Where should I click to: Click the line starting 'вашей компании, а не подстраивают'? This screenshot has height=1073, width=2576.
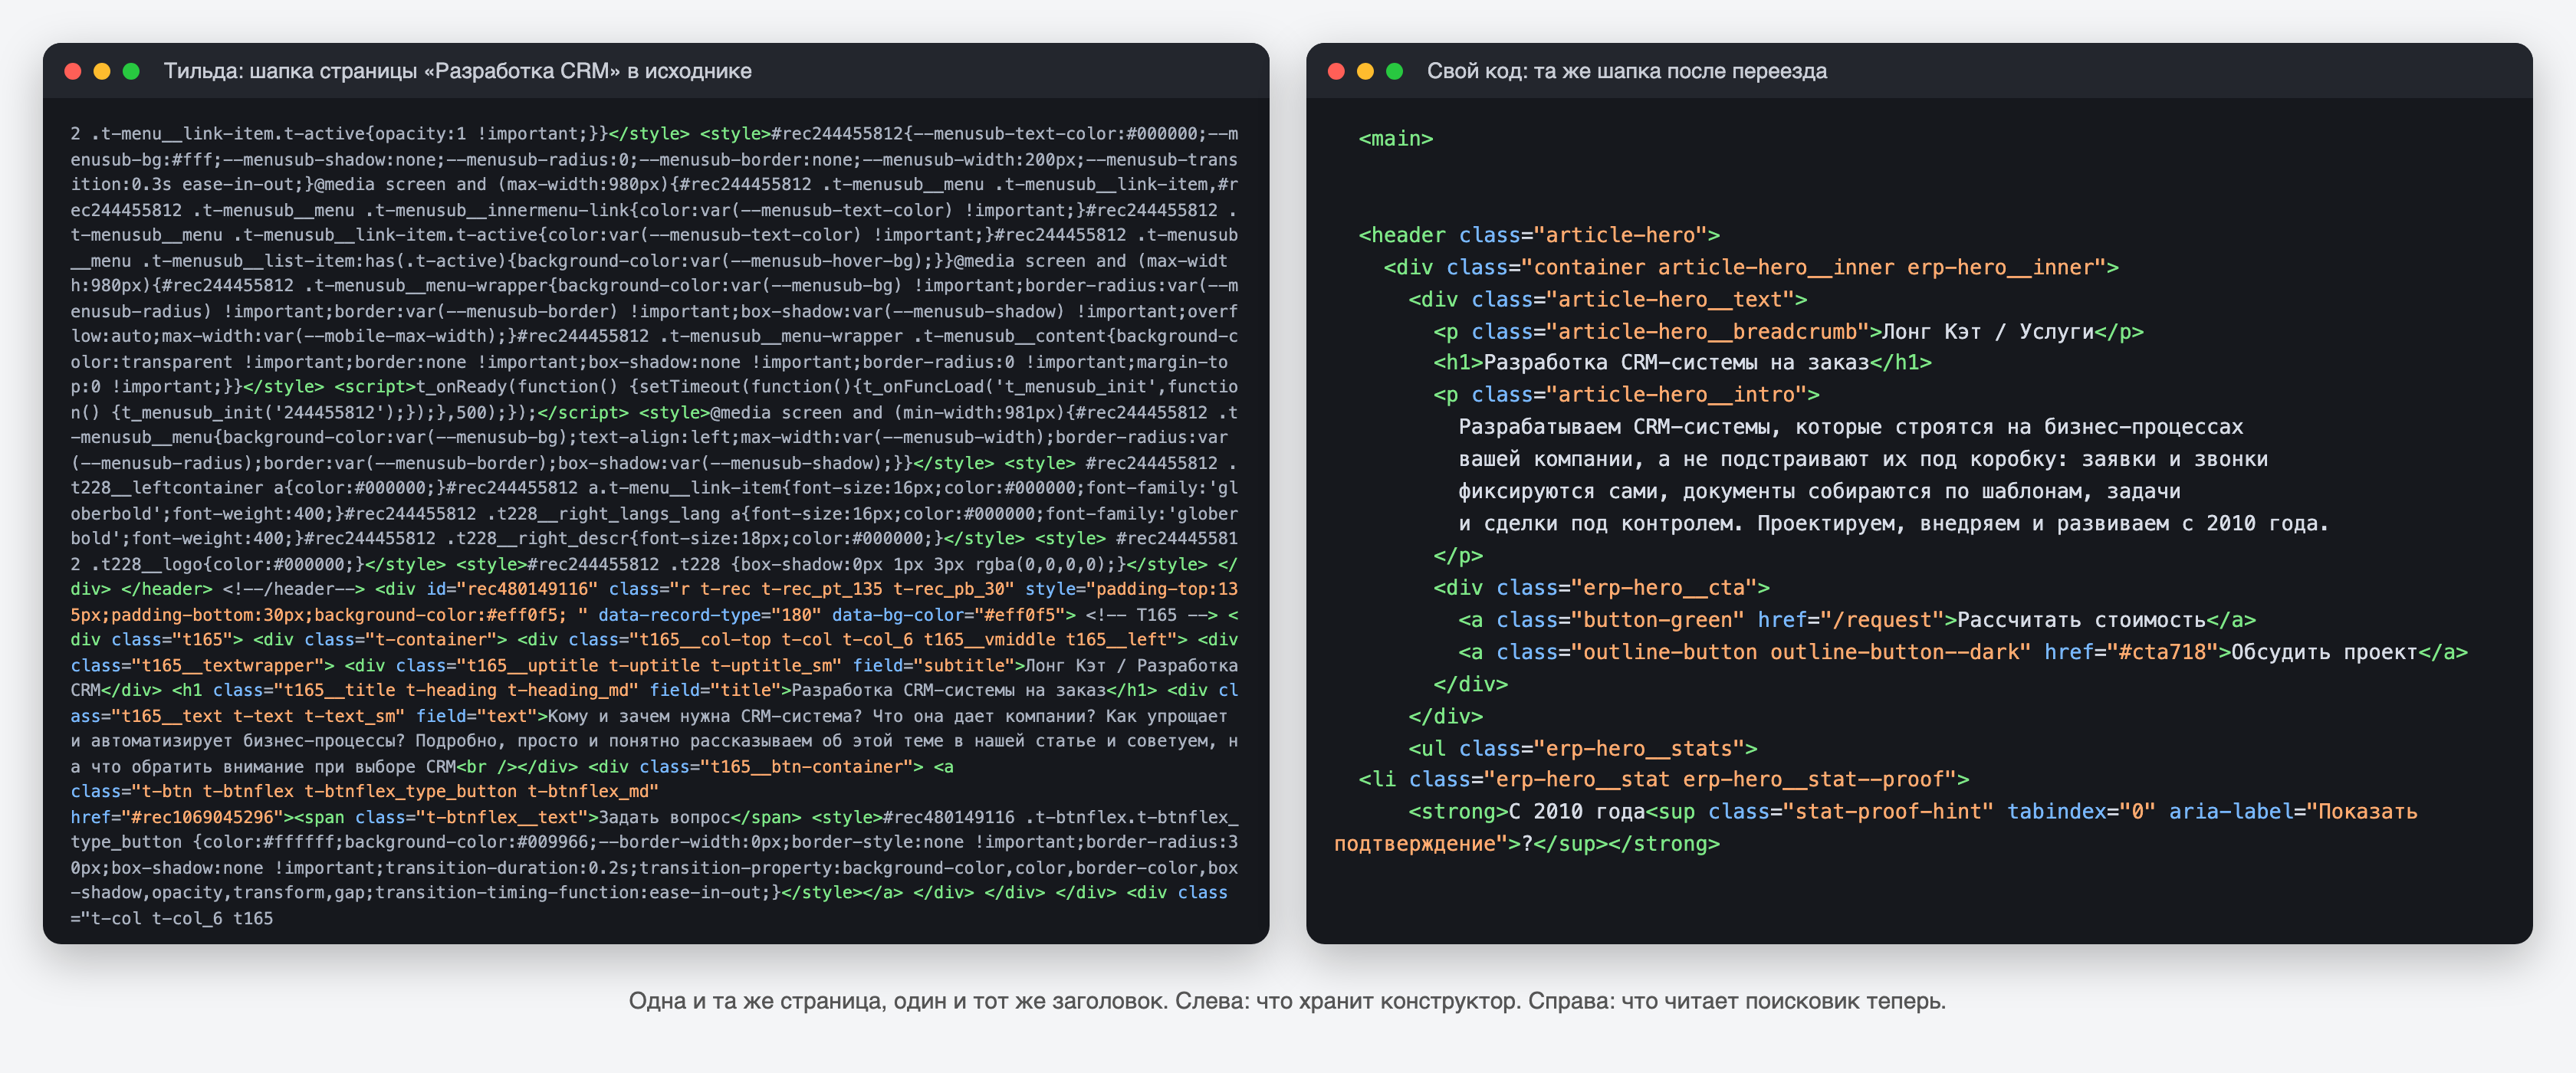point(1863,459)
